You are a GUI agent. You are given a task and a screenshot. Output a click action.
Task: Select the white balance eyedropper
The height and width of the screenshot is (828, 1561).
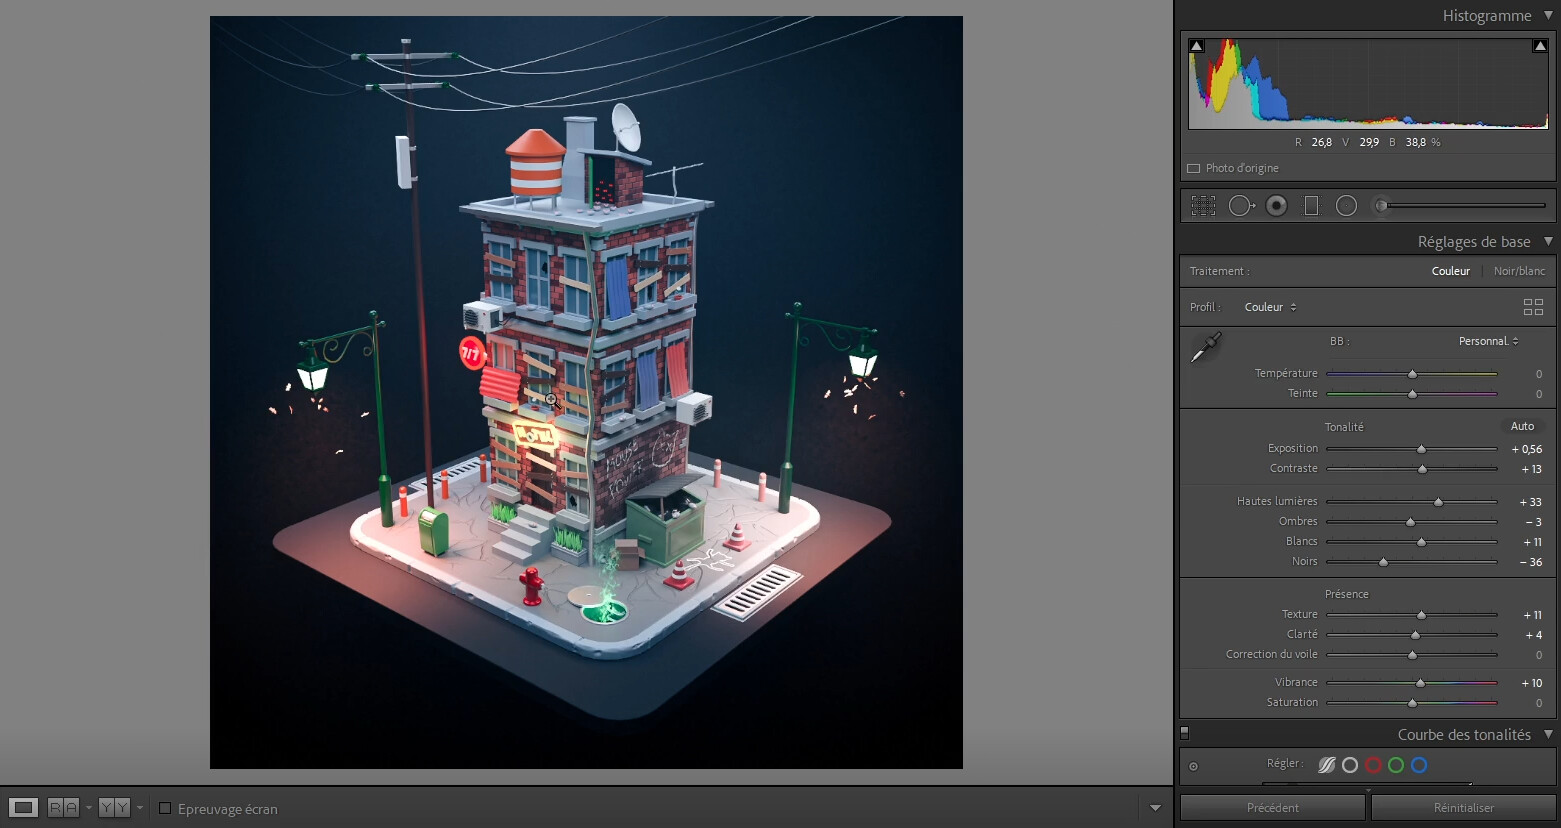tap(1204, 345)
